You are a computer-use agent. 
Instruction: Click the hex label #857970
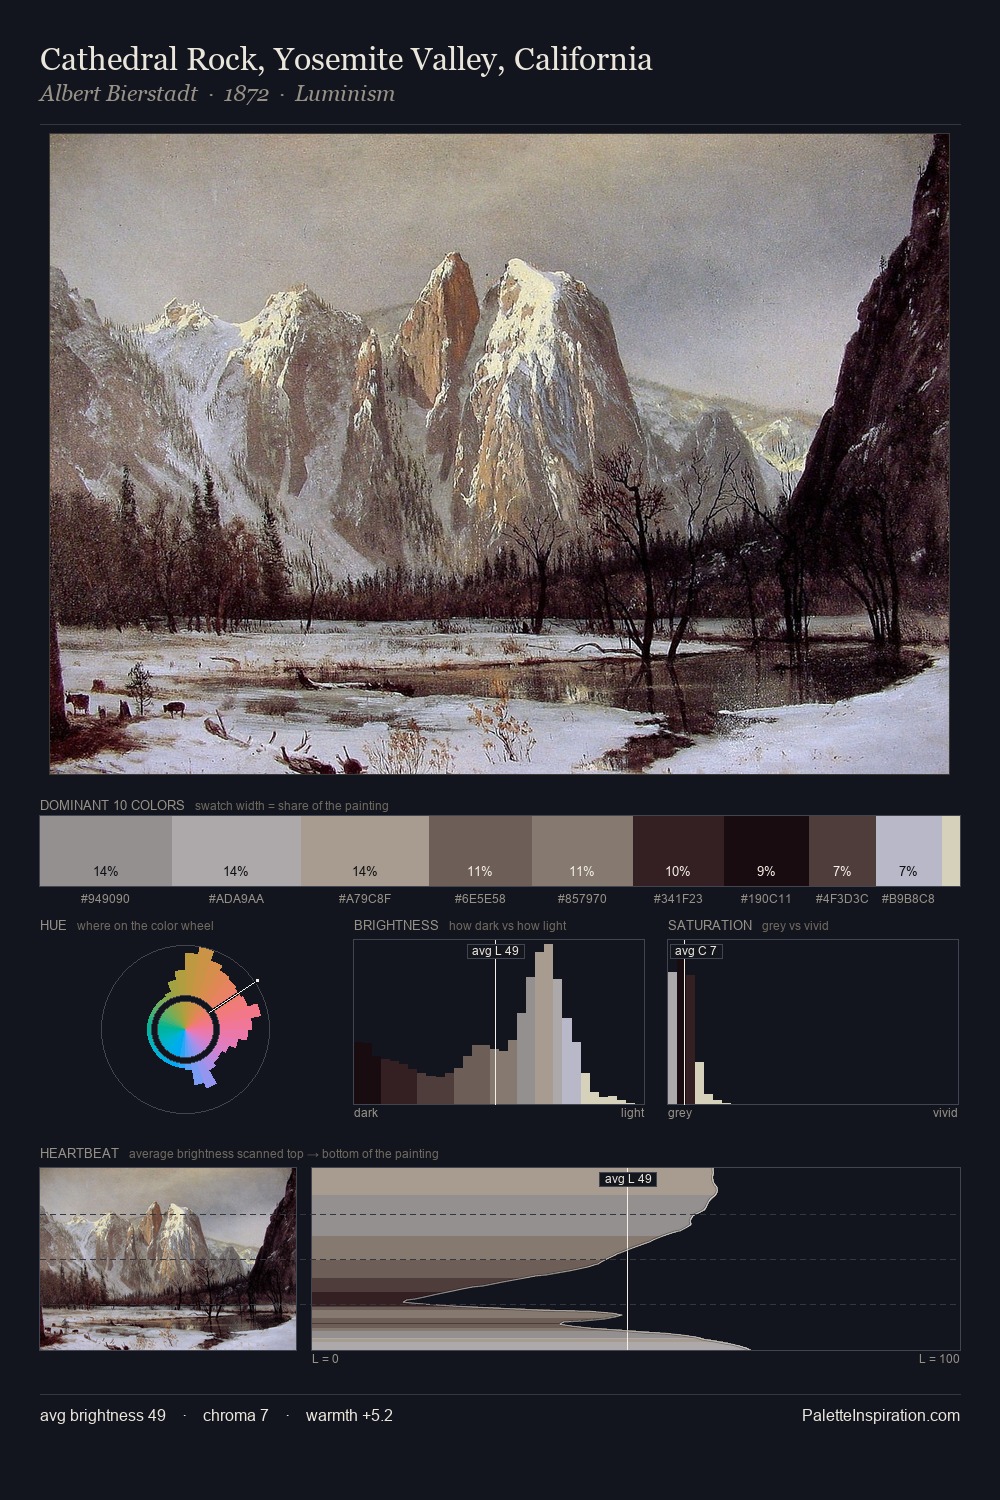click(582, 899)
